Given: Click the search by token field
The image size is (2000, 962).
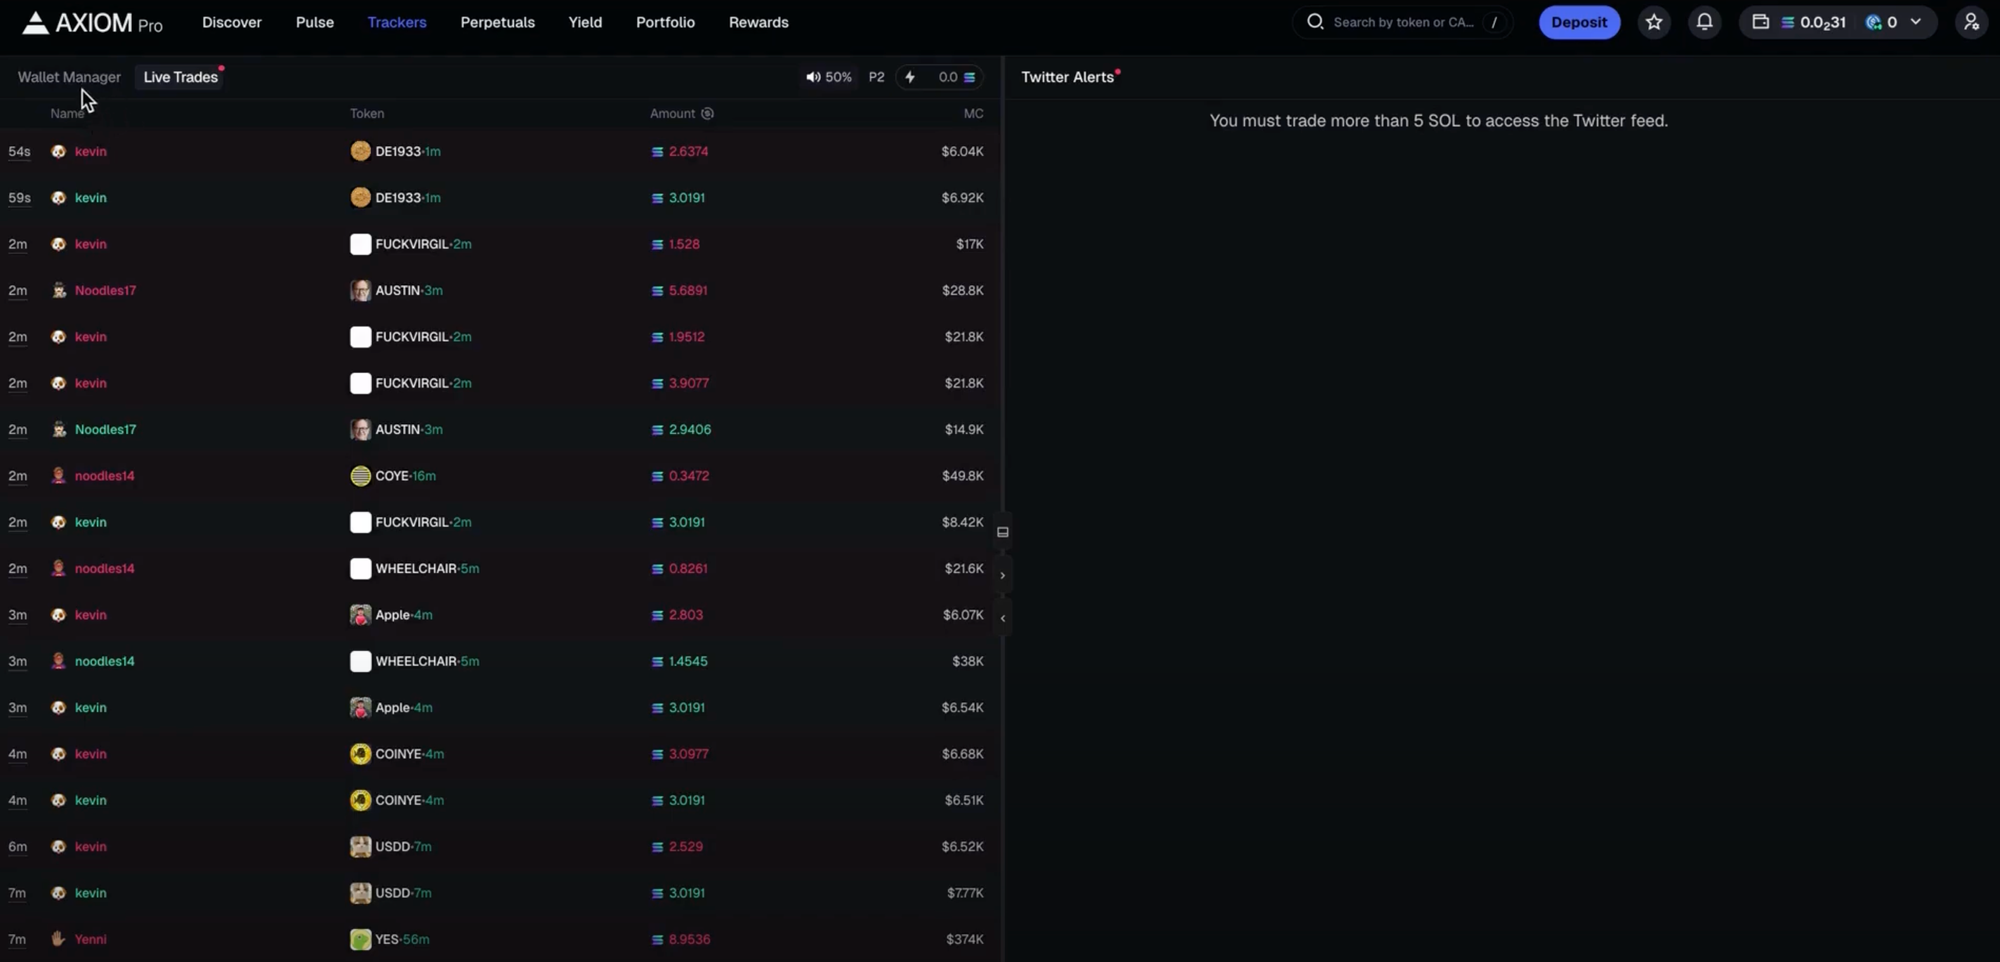Looking at the screenshot, I should 1400,21.
